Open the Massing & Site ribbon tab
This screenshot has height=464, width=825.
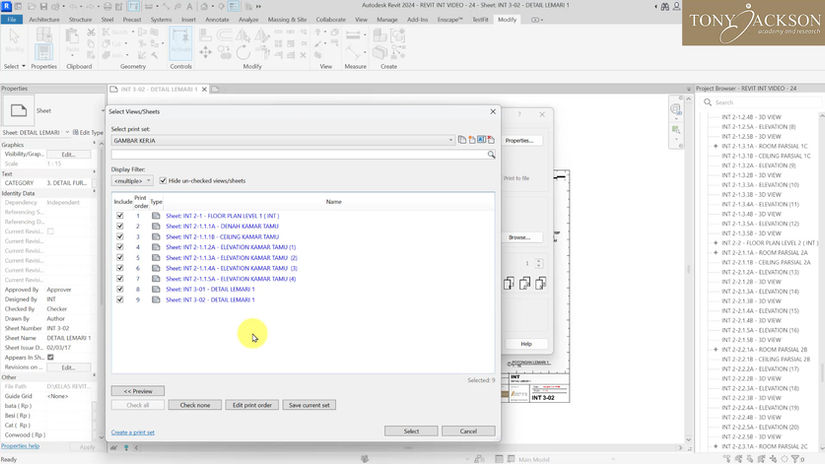287,19
